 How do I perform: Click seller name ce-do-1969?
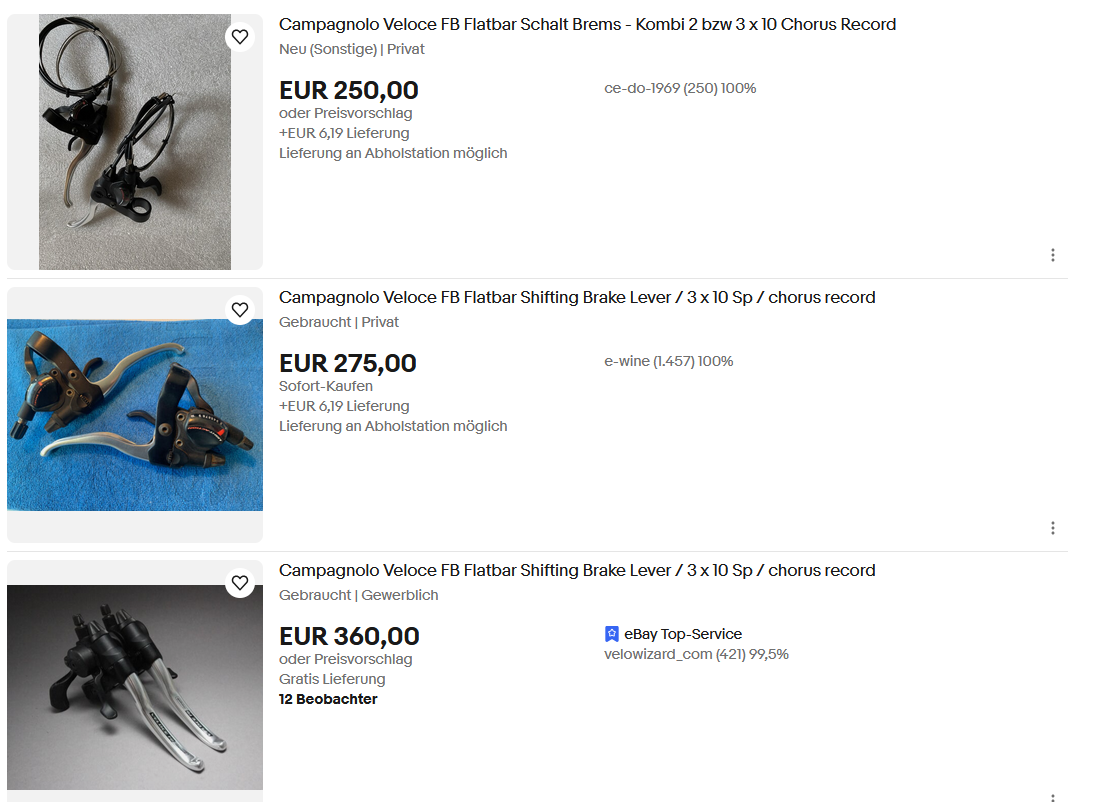[x=641, y=88]
